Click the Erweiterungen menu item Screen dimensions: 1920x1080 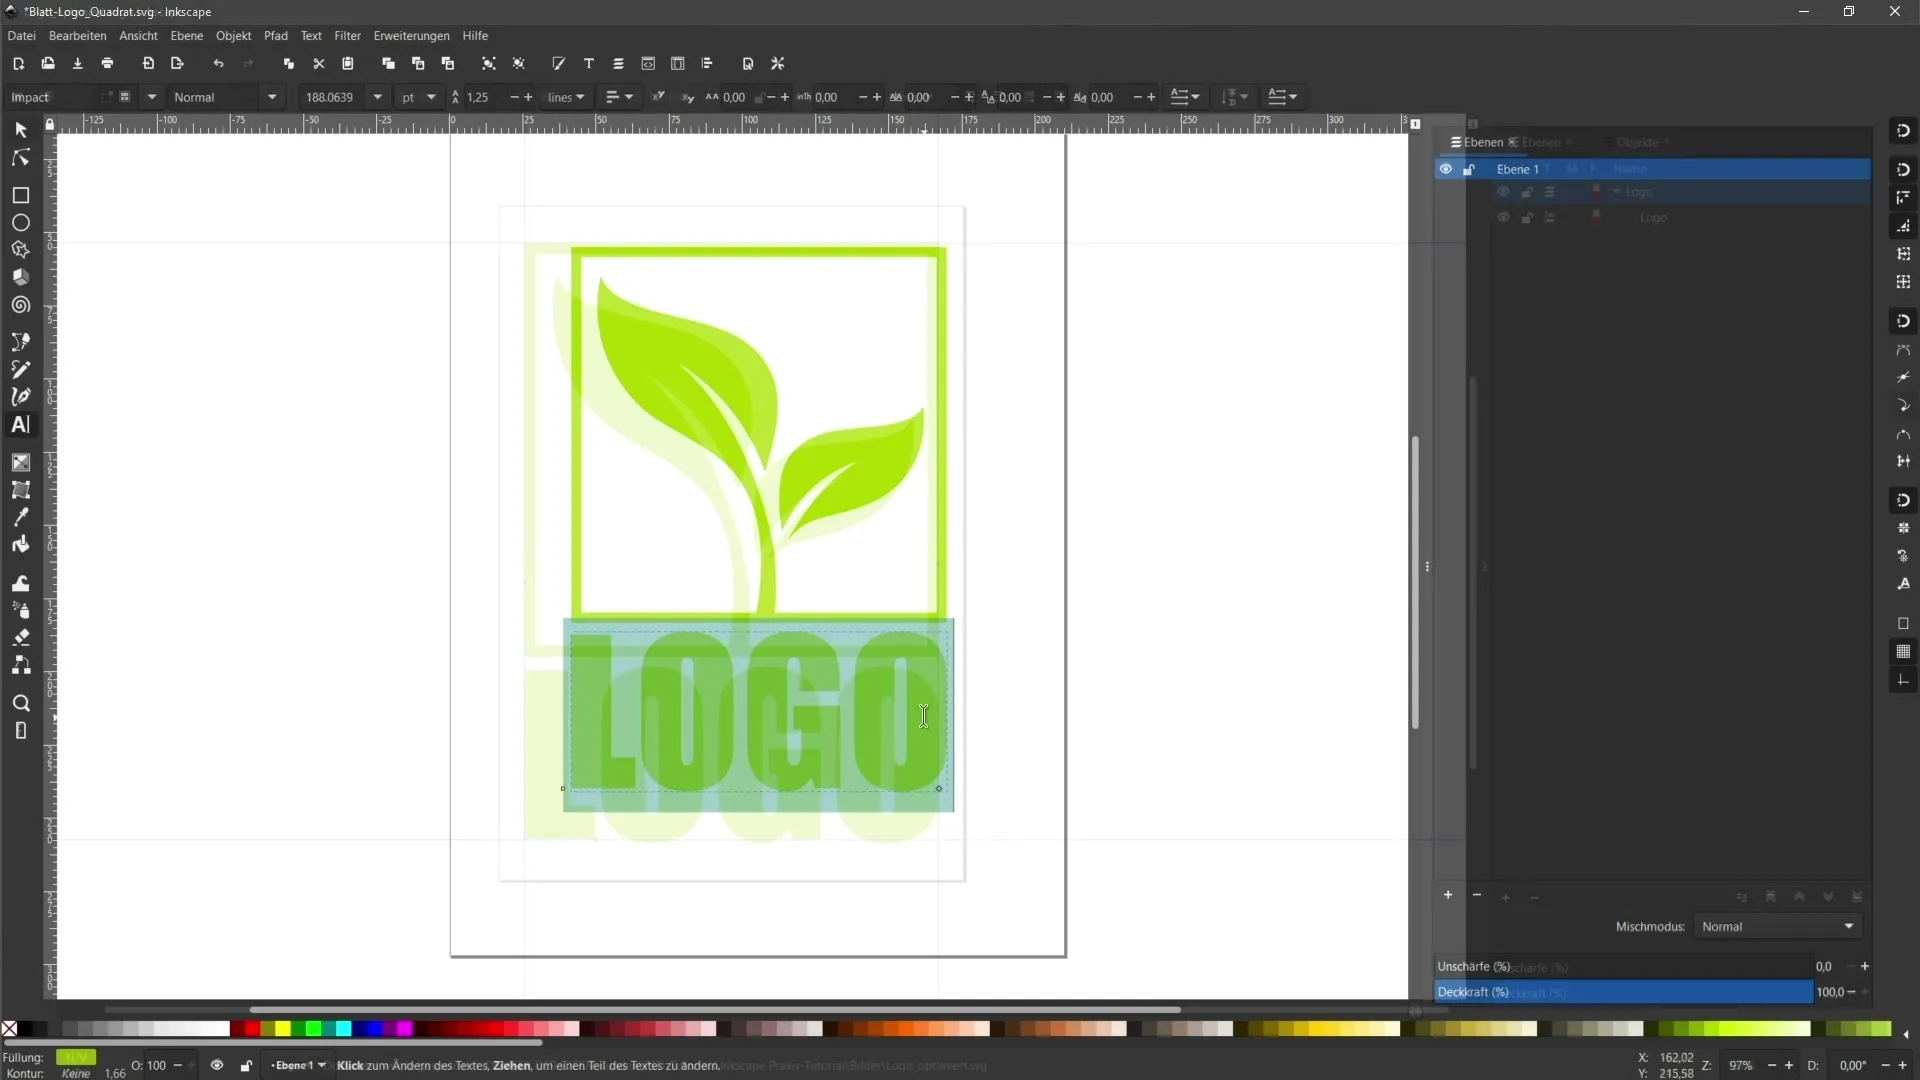[x=410, y=36]
